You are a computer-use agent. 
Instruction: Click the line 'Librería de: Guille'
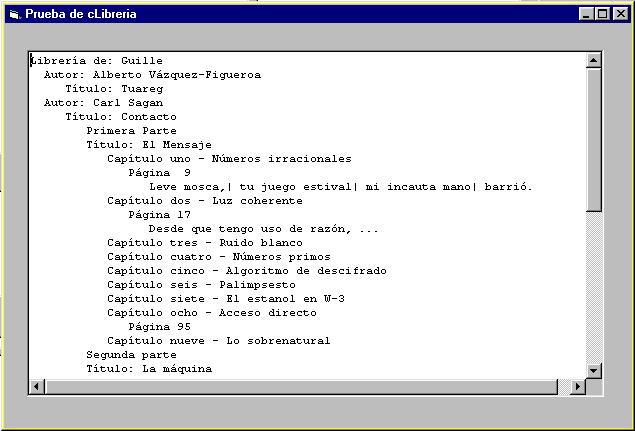pyautogui.click(x=97, y=61)
